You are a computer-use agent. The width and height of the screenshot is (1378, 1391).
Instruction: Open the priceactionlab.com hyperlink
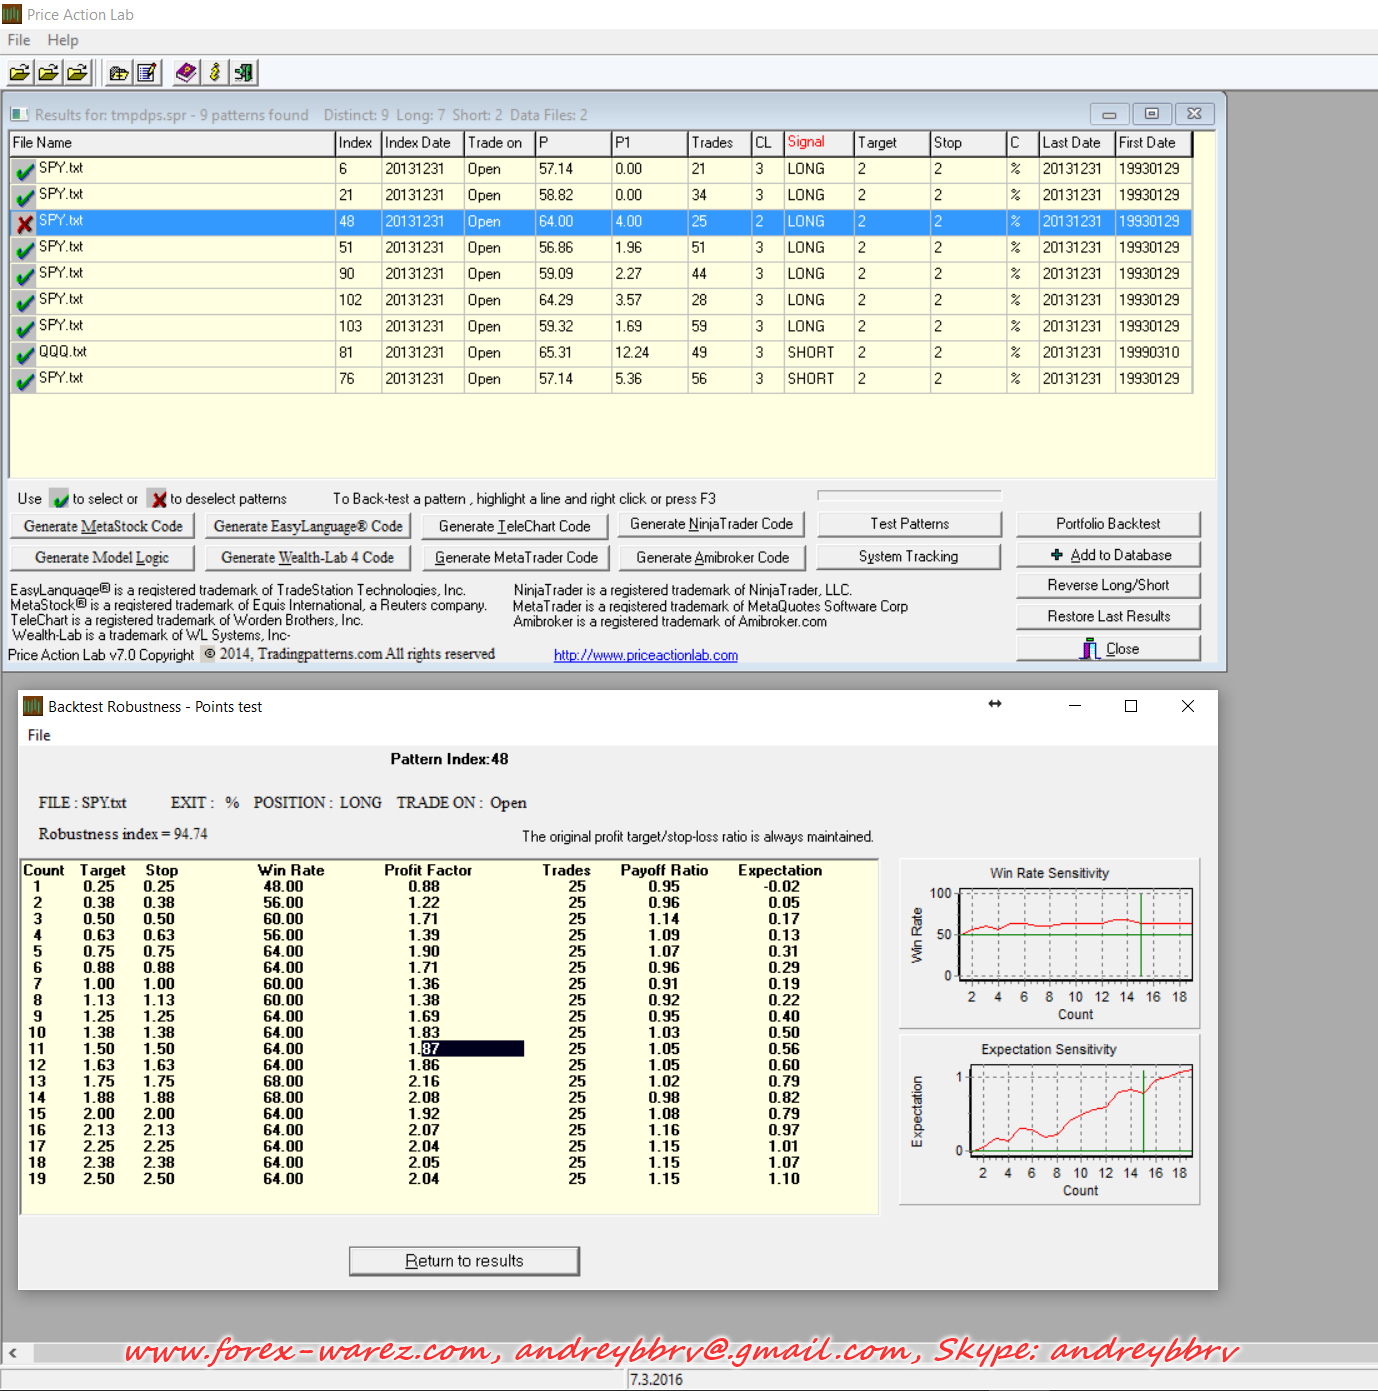(646, 655)
